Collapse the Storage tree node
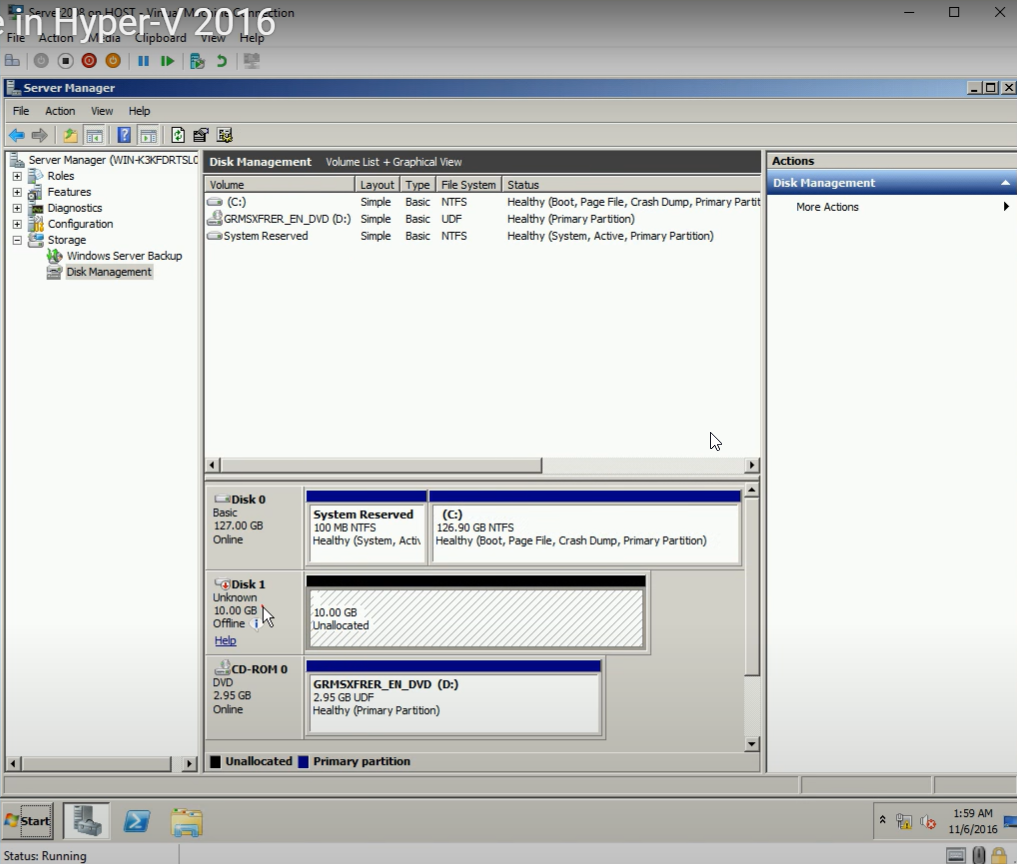 [18, 240]
